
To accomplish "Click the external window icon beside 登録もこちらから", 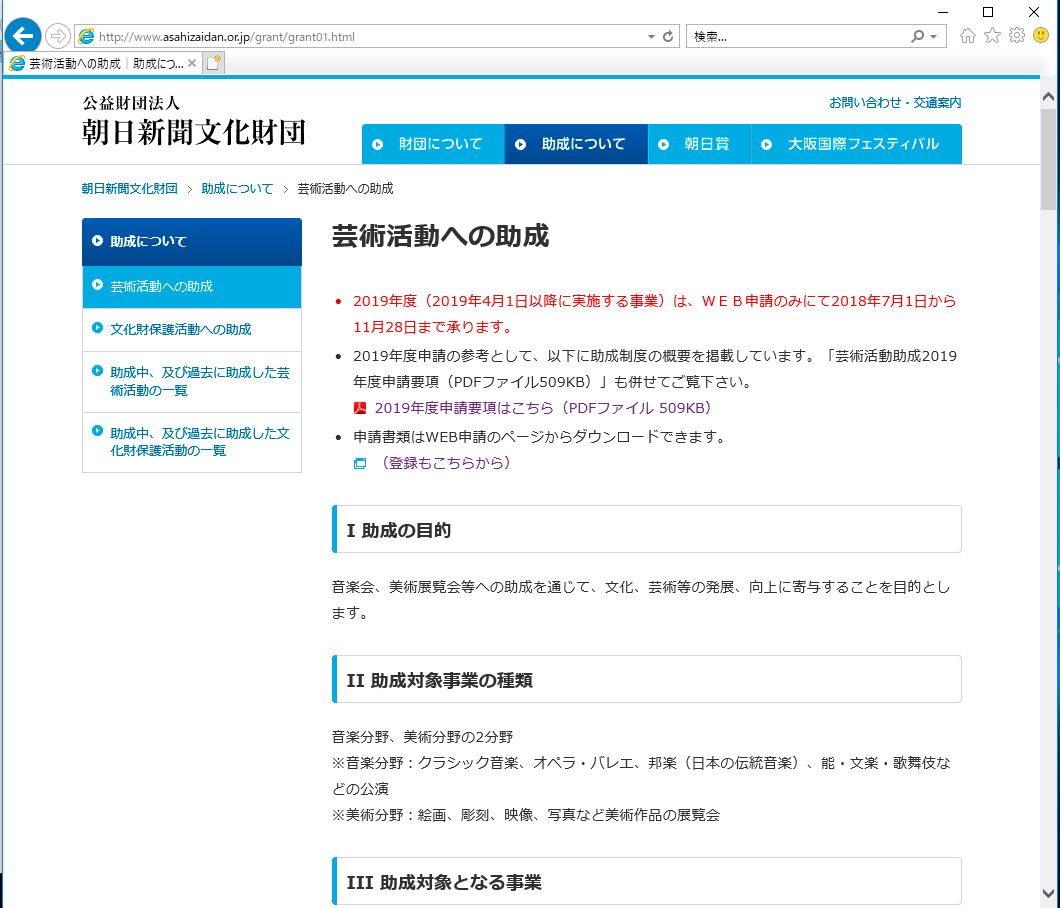I will point(360,463).
